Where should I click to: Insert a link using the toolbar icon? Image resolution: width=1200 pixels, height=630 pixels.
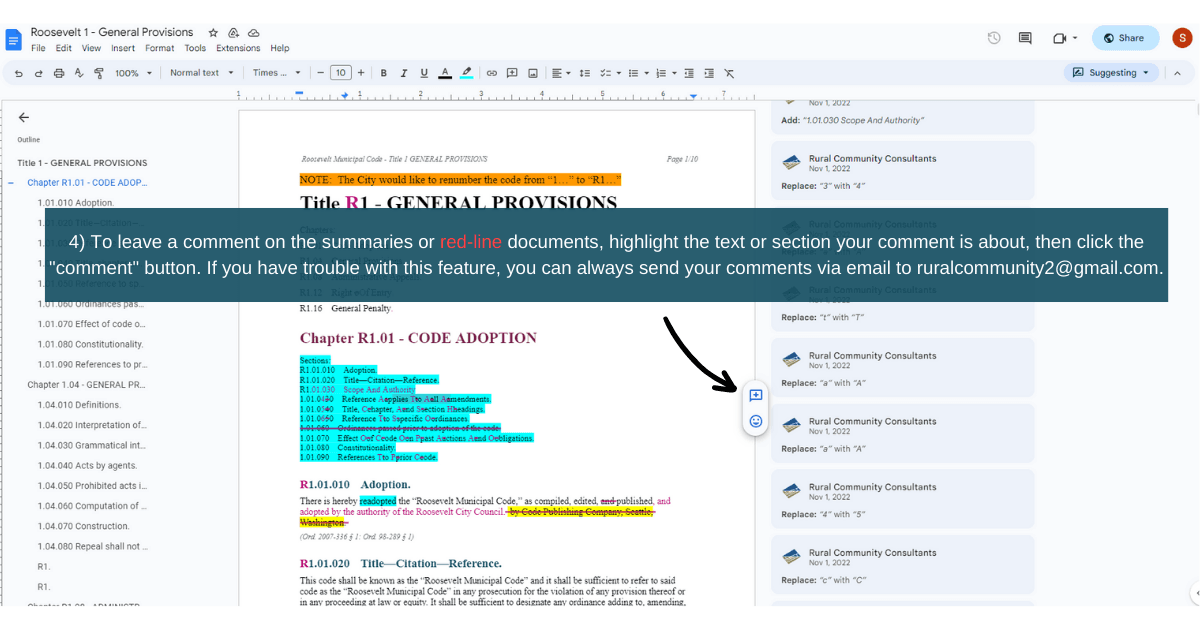pos(490,73)
